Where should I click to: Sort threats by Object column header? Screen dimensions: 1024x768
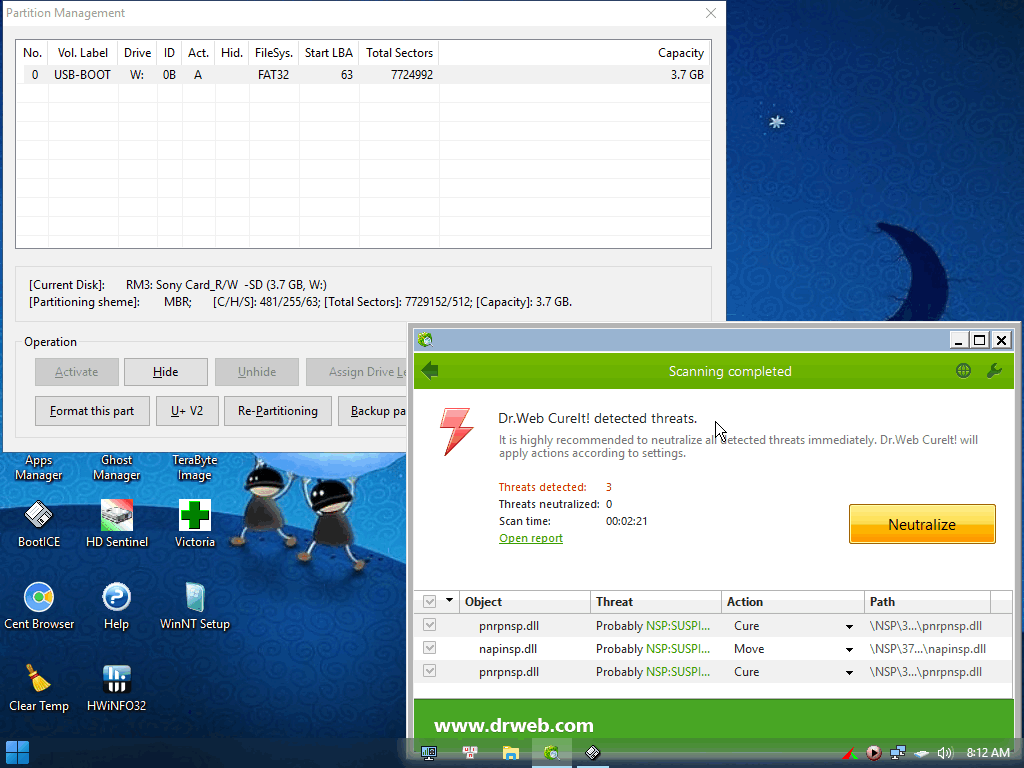pyautogui.click(x=525, y=601)
